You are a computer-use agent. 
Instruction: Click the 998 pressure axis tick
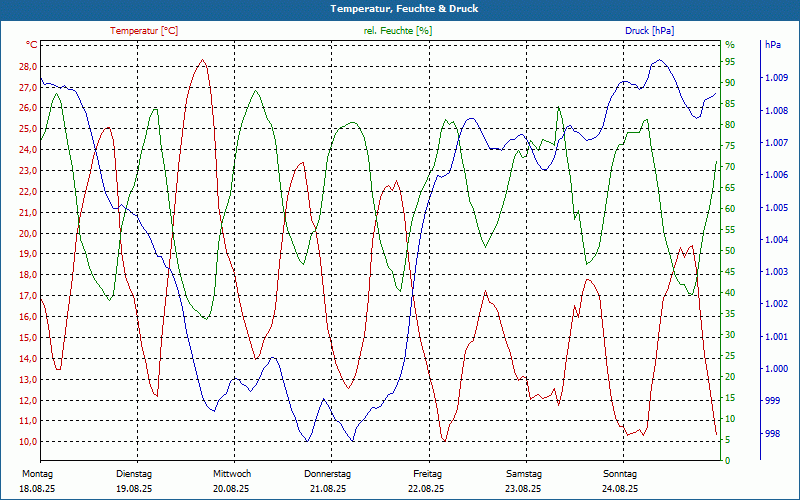772,433
